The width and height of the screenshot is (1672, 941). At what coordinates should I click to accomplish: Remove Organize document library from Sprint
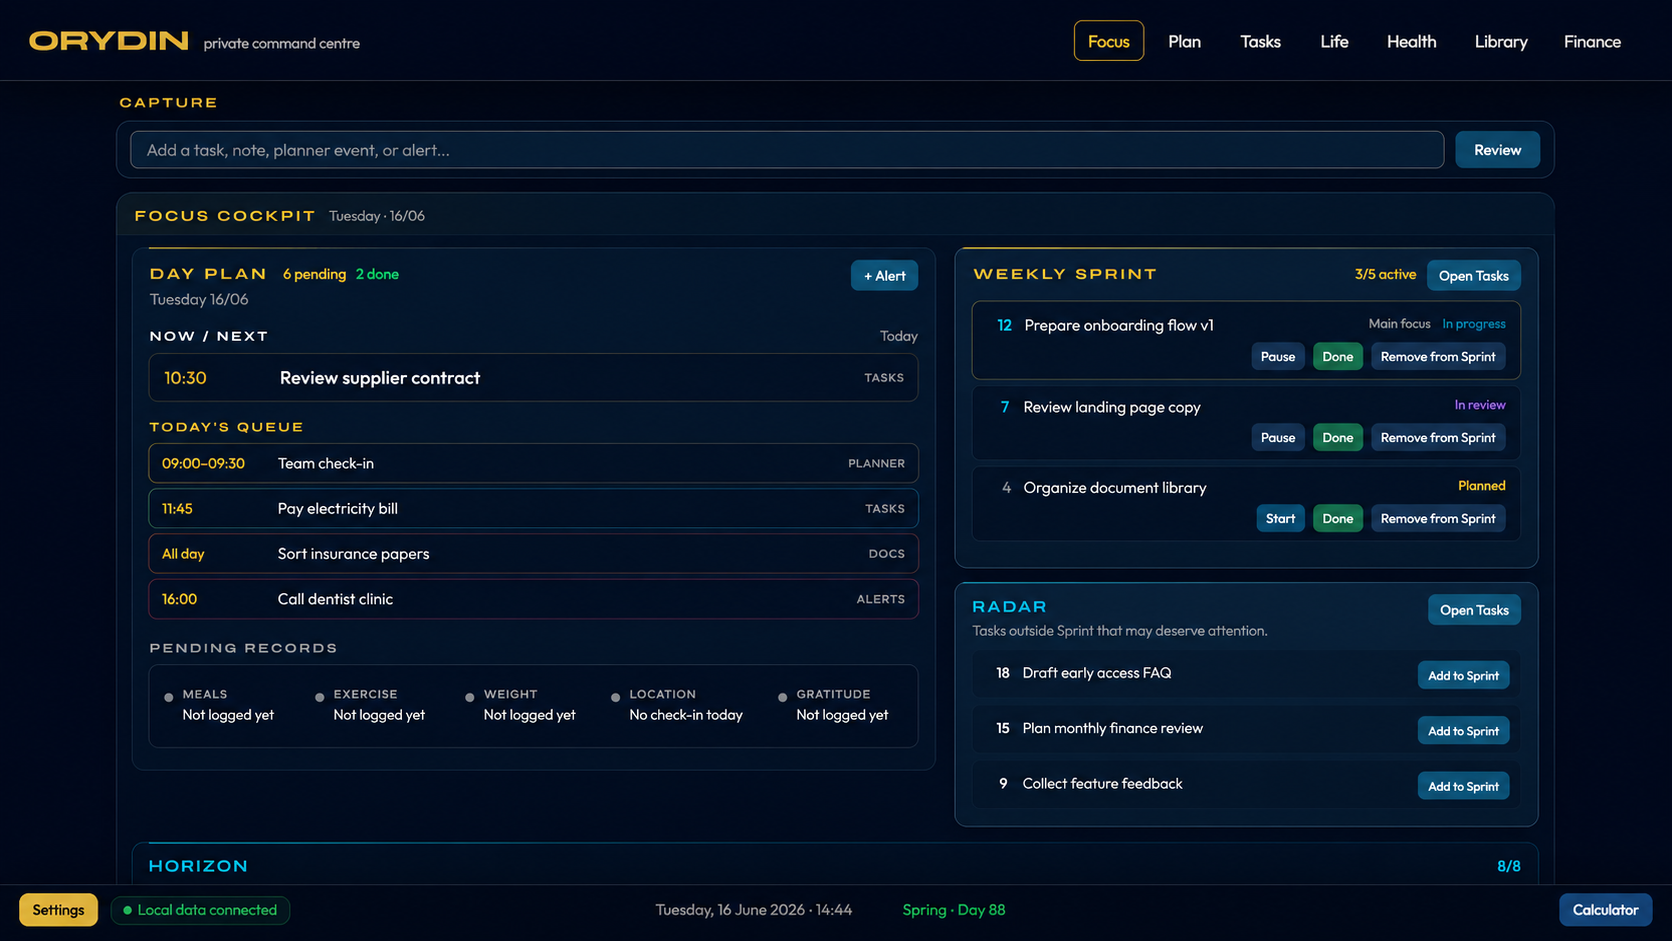coord(1438,519)
